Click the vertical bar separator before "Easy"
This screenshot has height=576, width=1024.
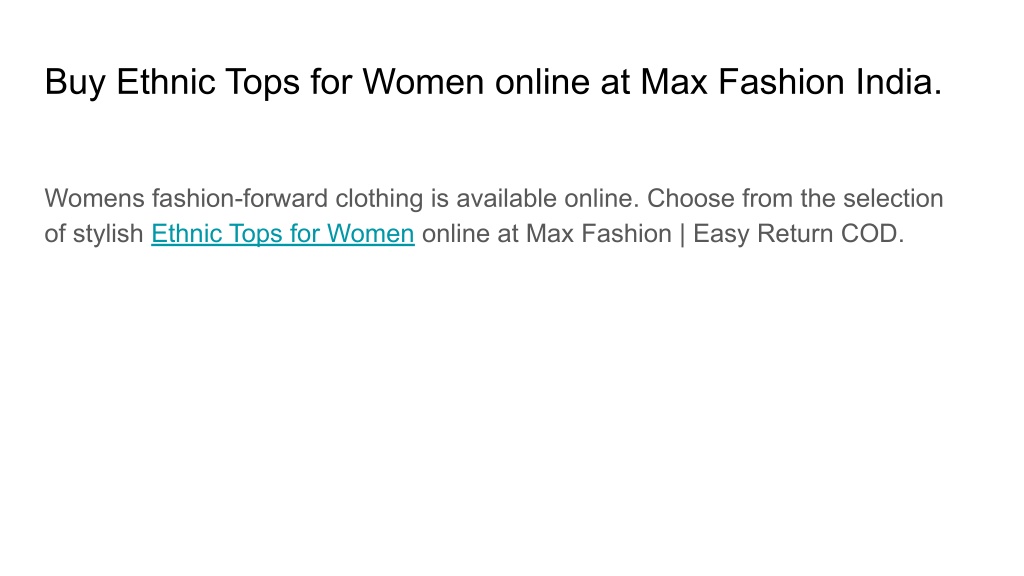(682, 234)
